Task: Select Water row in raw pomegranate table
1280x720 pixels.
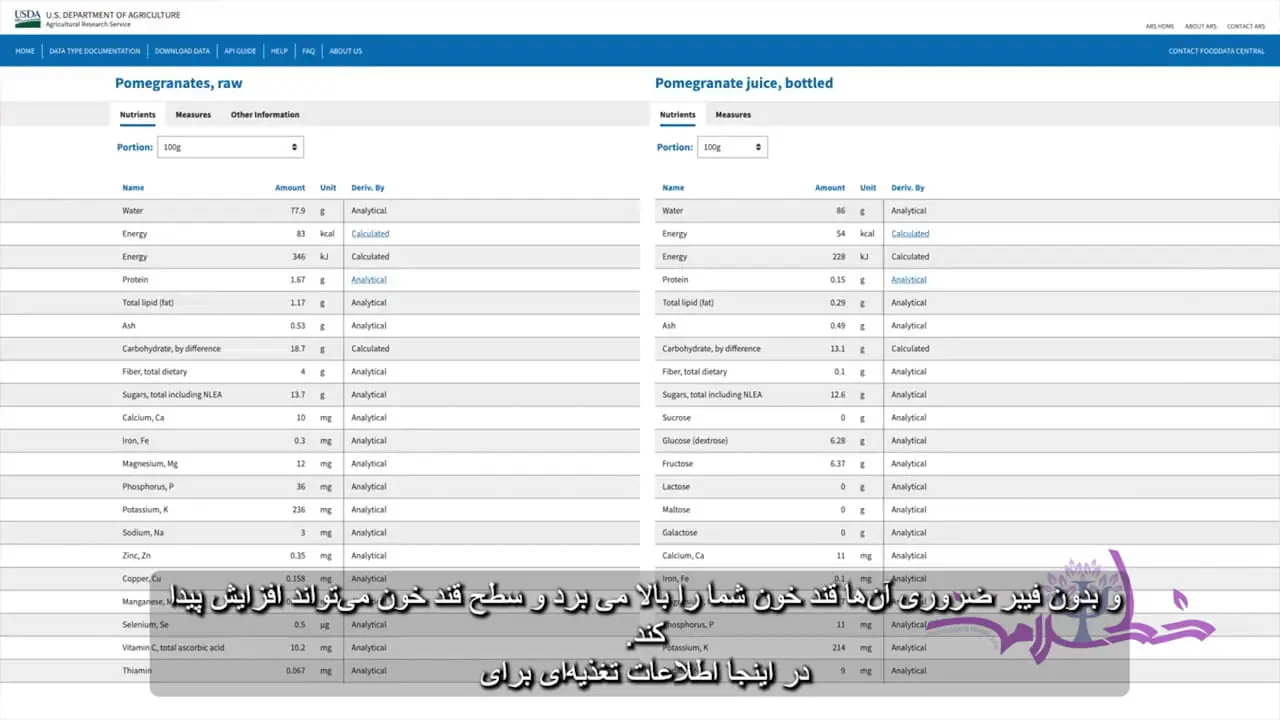Action: pyautogui.click(x=320, y=211)
